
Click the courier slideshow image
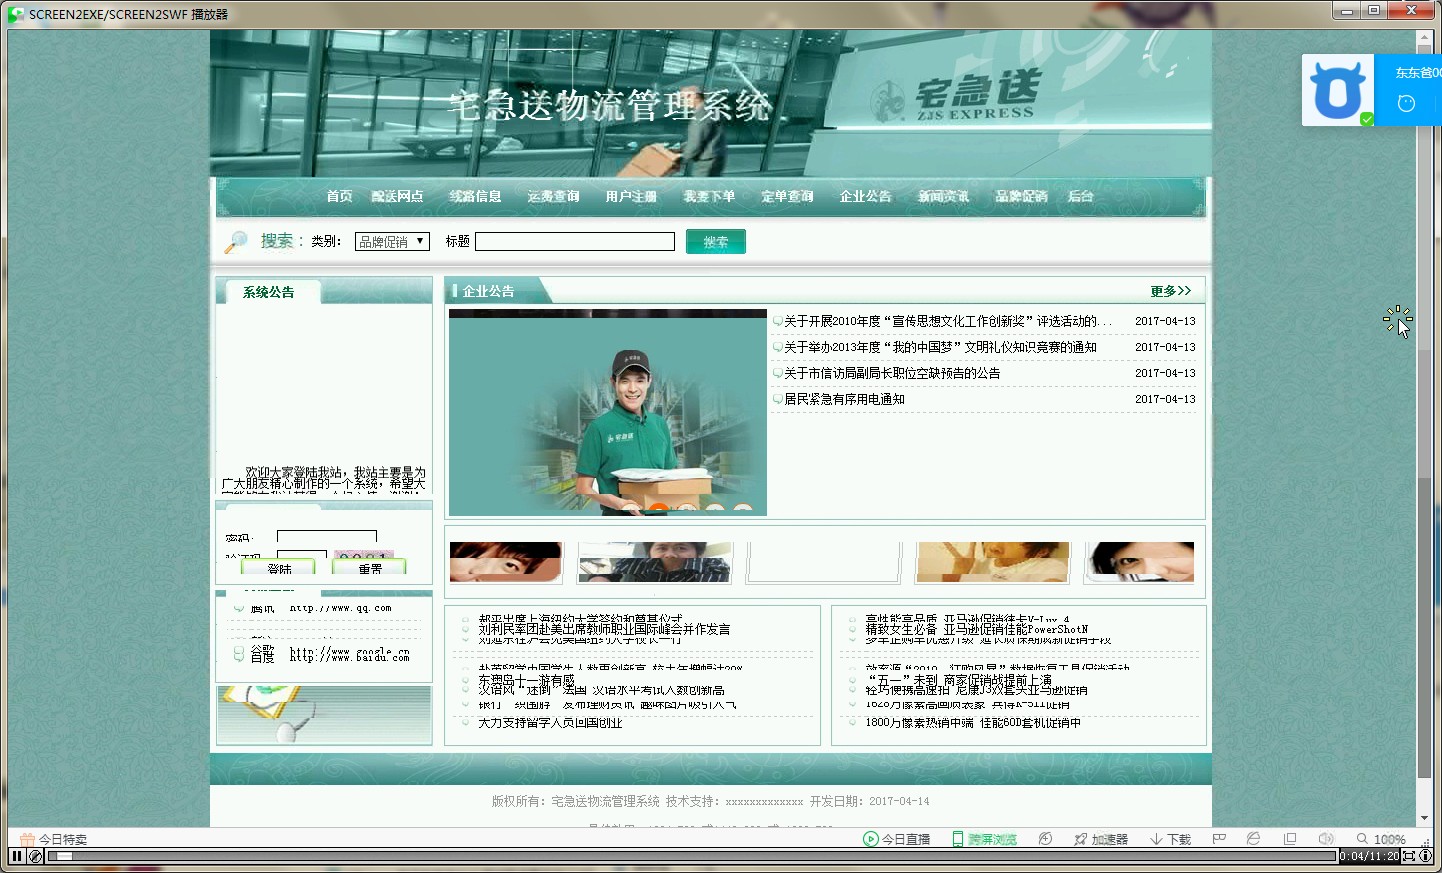coord(608,412)
